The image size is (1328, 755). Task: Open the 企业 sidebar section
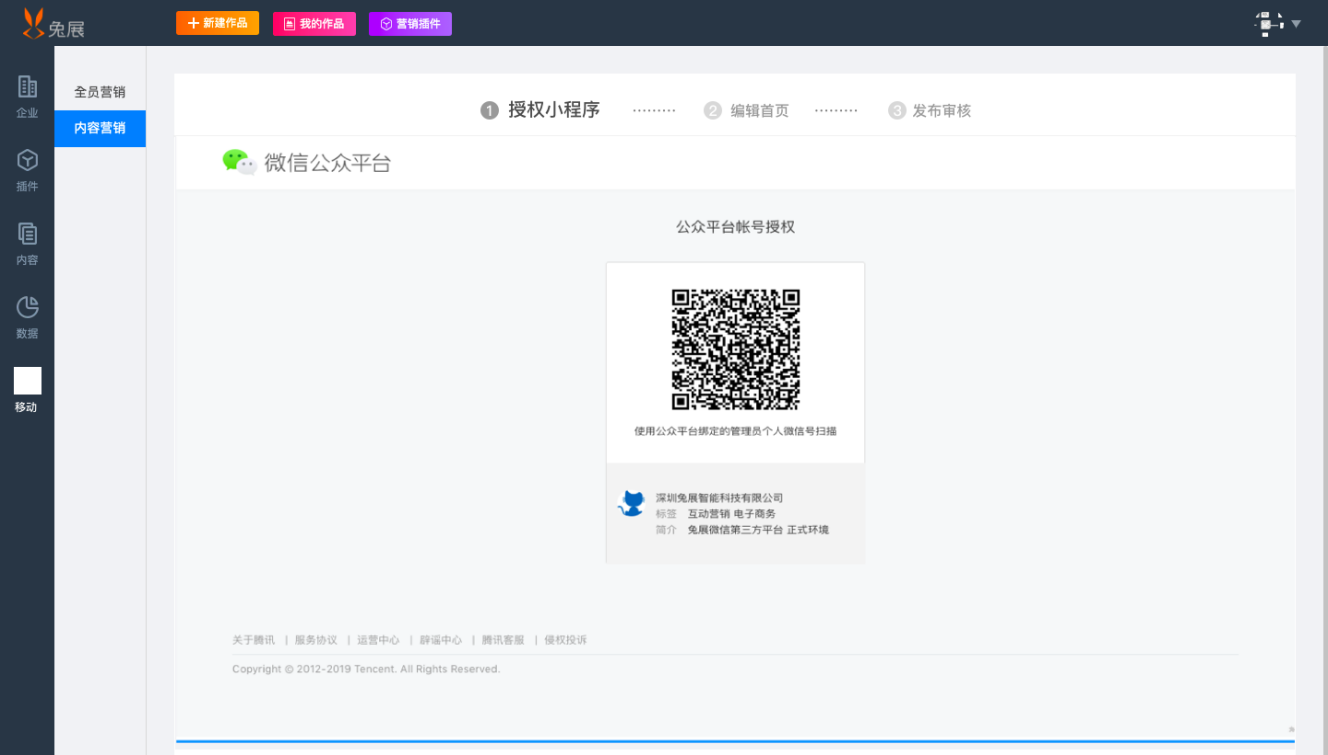(27, 97)
